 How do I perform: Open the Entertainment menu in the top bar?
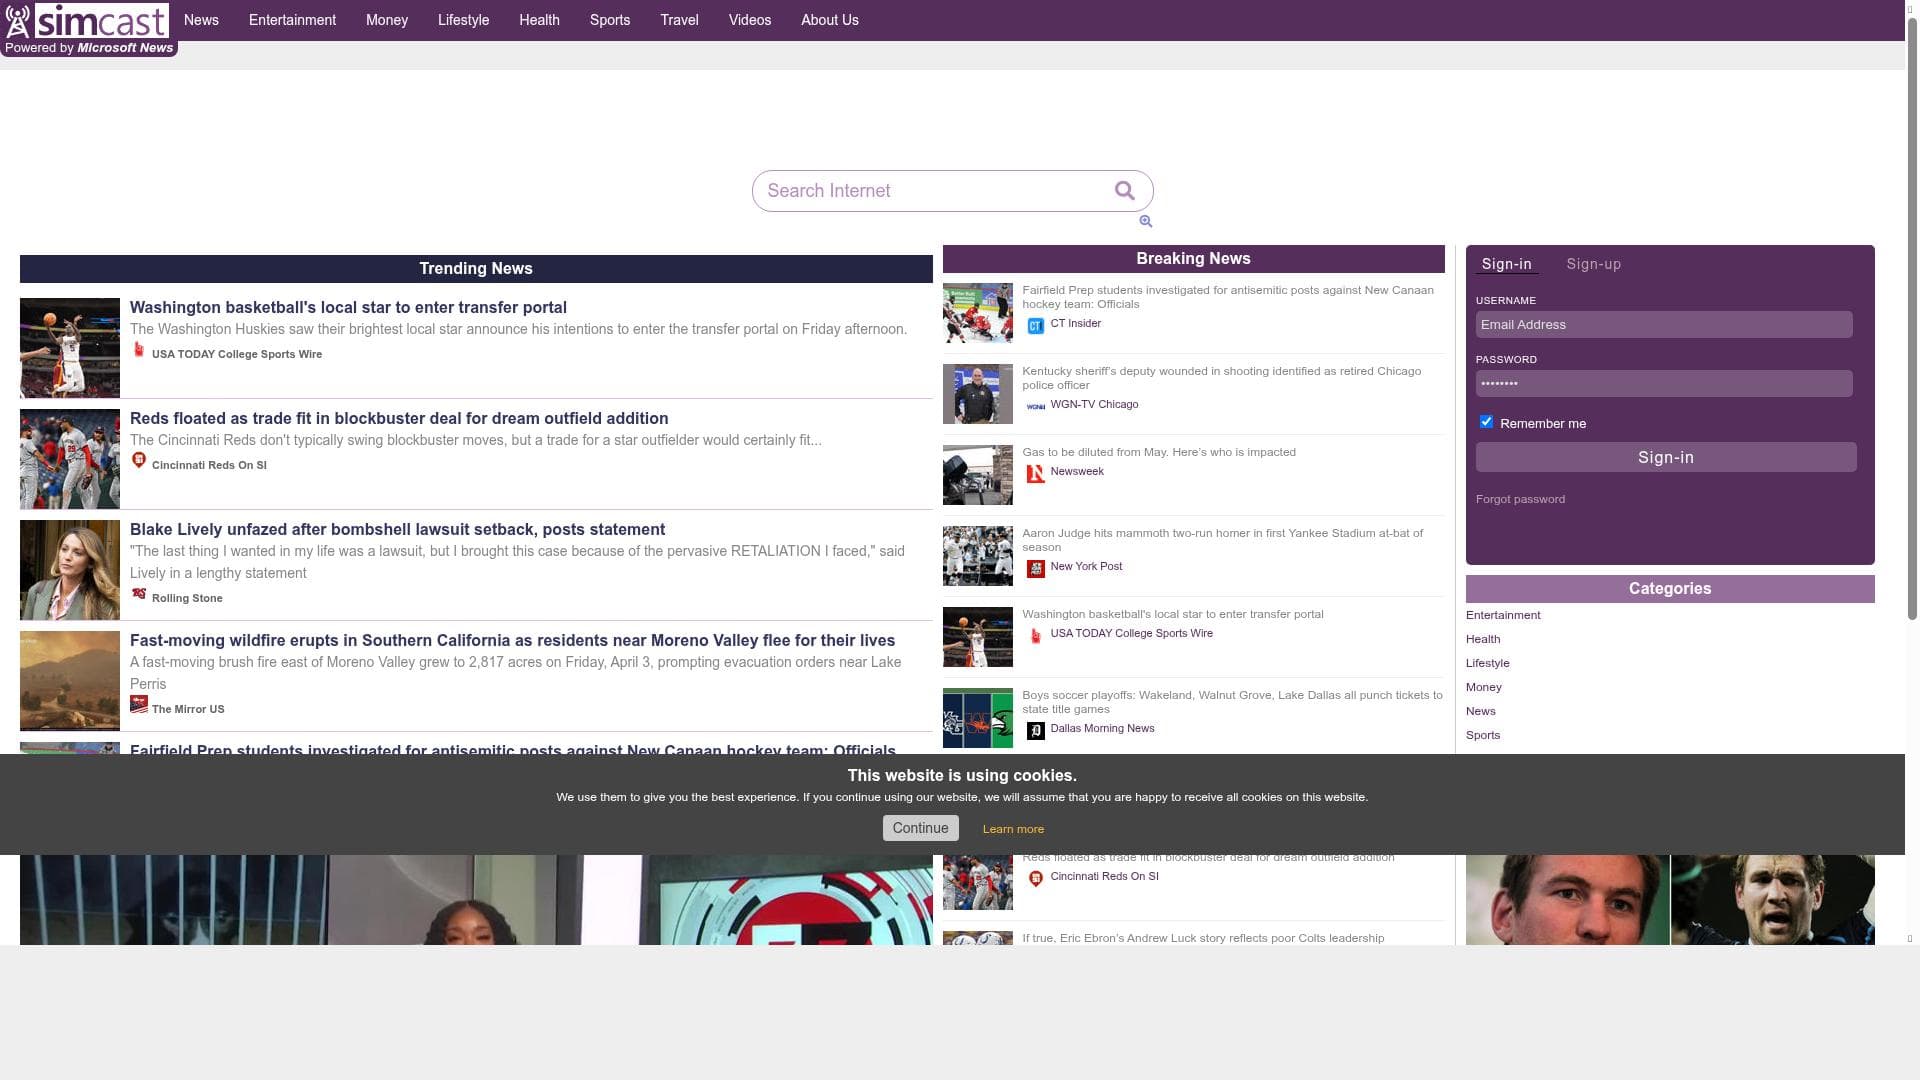coord(292,20)
